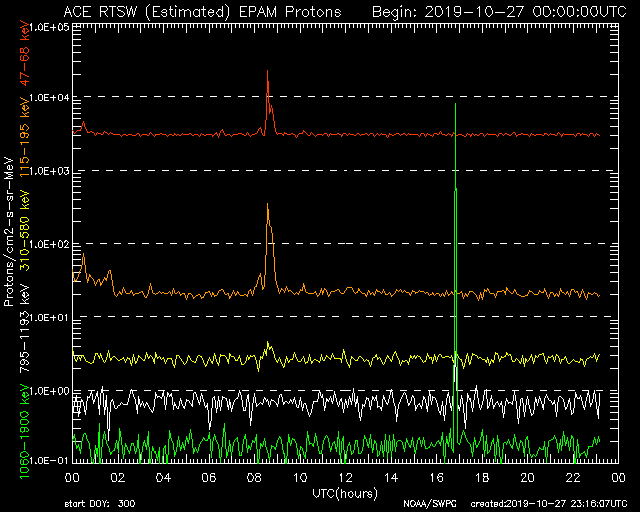Click the 12 hour tick on x-axis
The width and height of the screenshot is (640, 512).
(343, 479)
